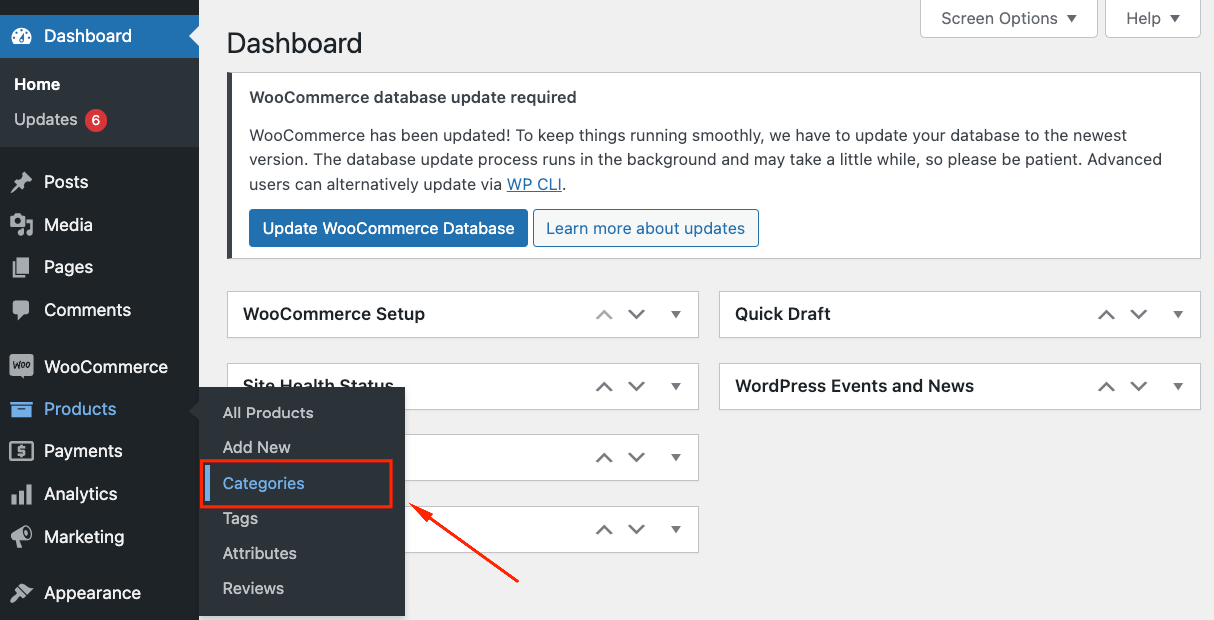
Task: Click the Posts pushpin icon
Action: pos(22,182)
